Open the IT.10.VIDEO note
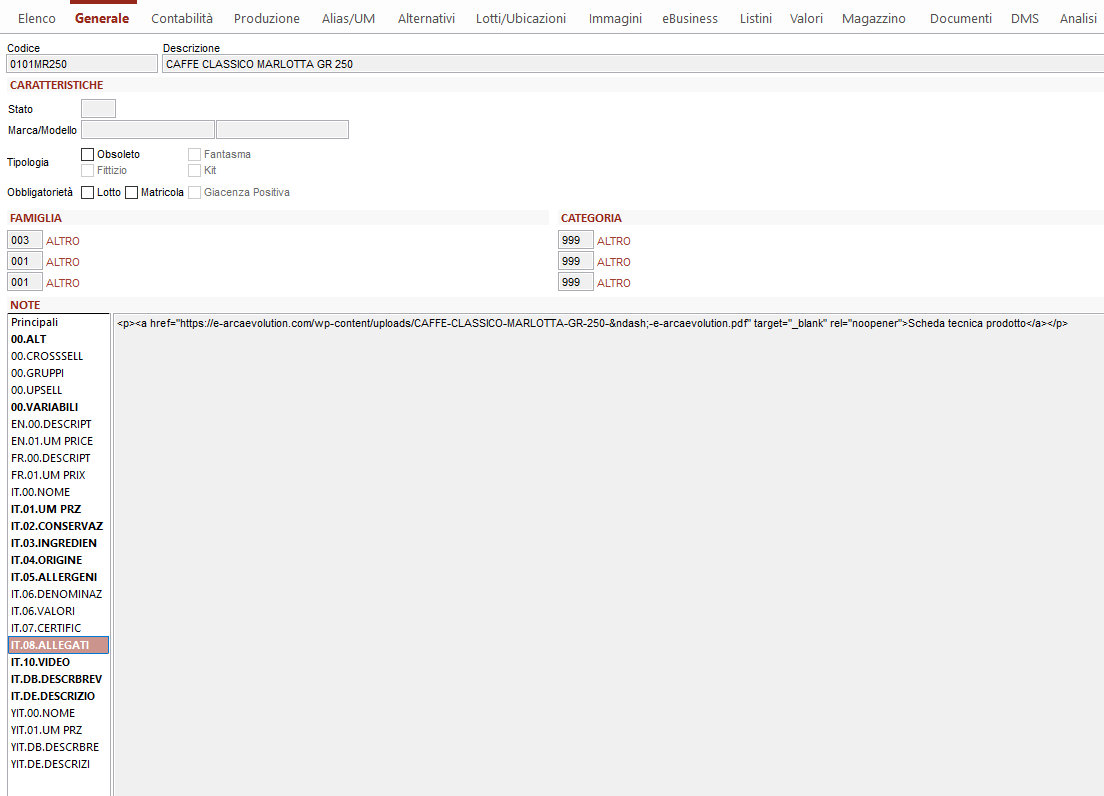Image resolution: width=1104 pixels, height=796 pixels. 41,662
